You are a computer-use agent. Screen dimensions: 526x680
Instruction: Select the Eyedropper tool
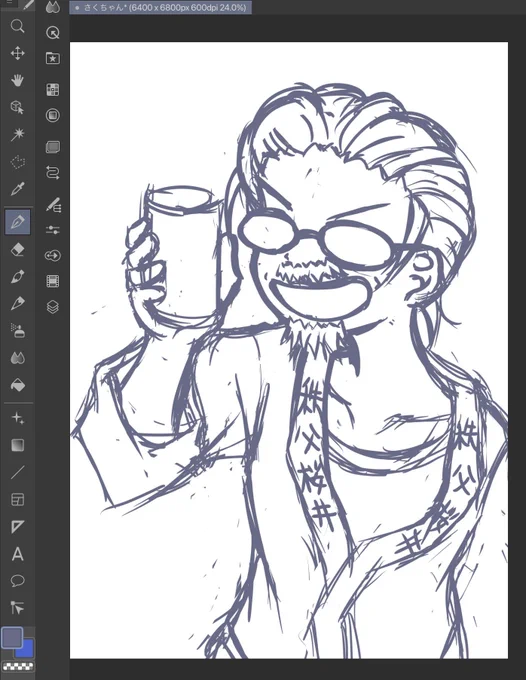pyautogui.click(x=17, y=189)
